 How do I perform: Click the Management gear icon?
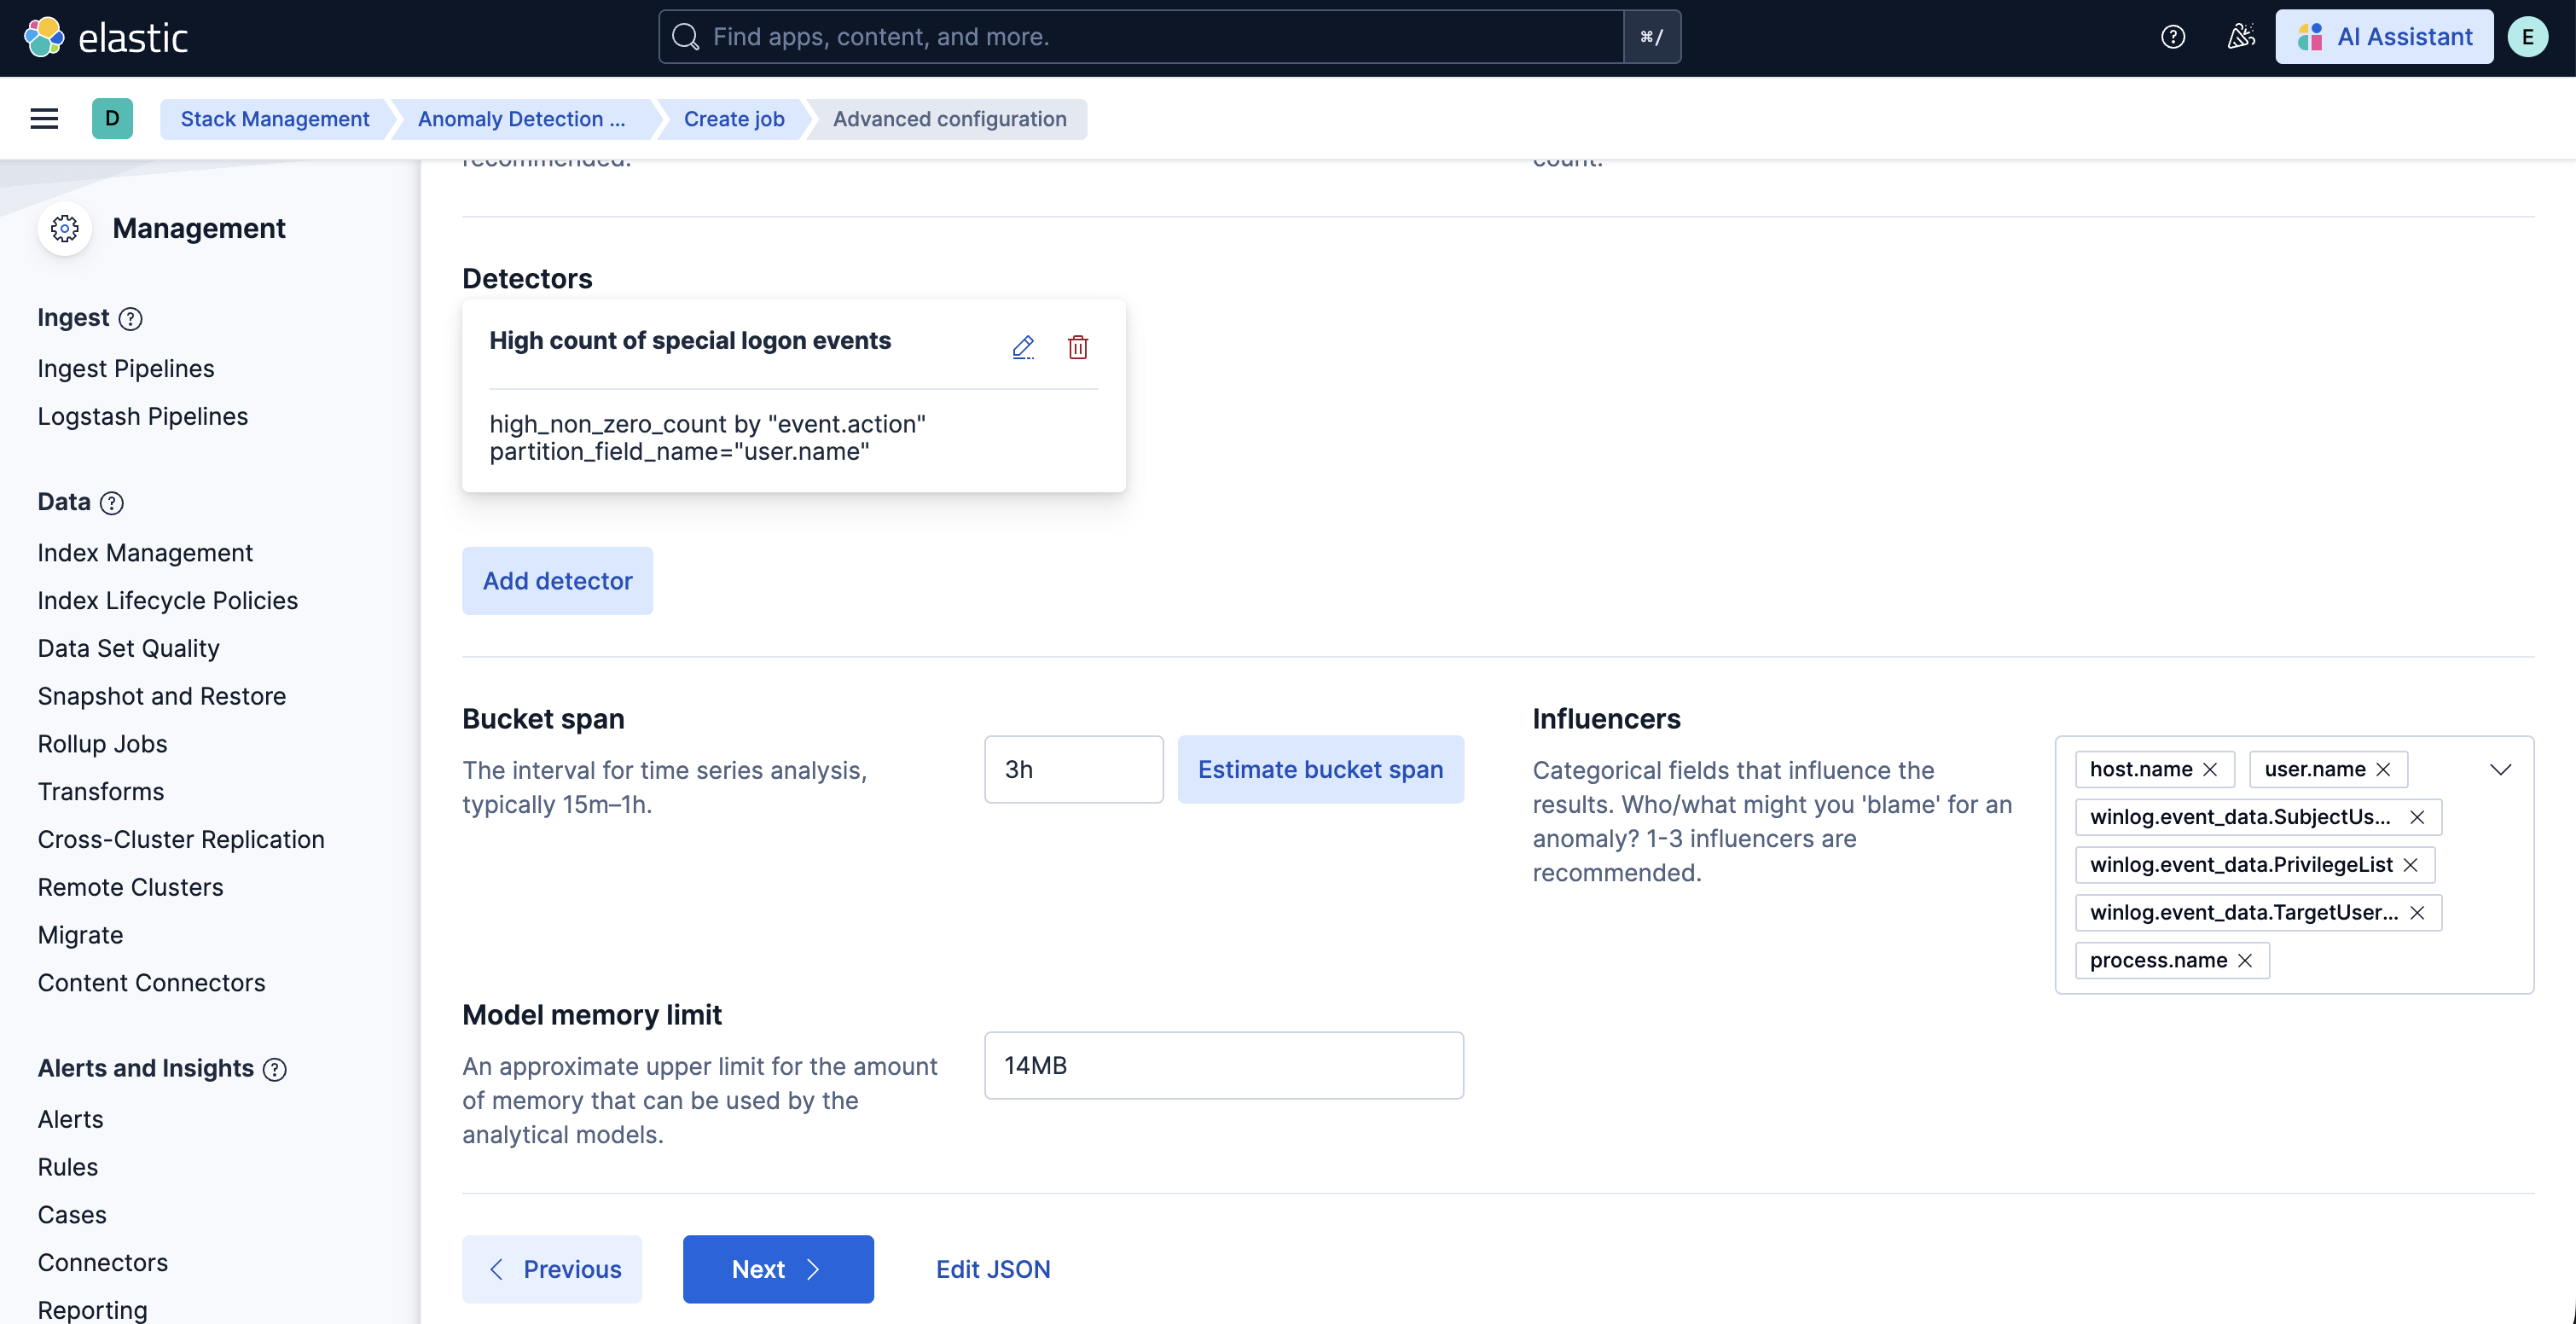click(64, 228)
